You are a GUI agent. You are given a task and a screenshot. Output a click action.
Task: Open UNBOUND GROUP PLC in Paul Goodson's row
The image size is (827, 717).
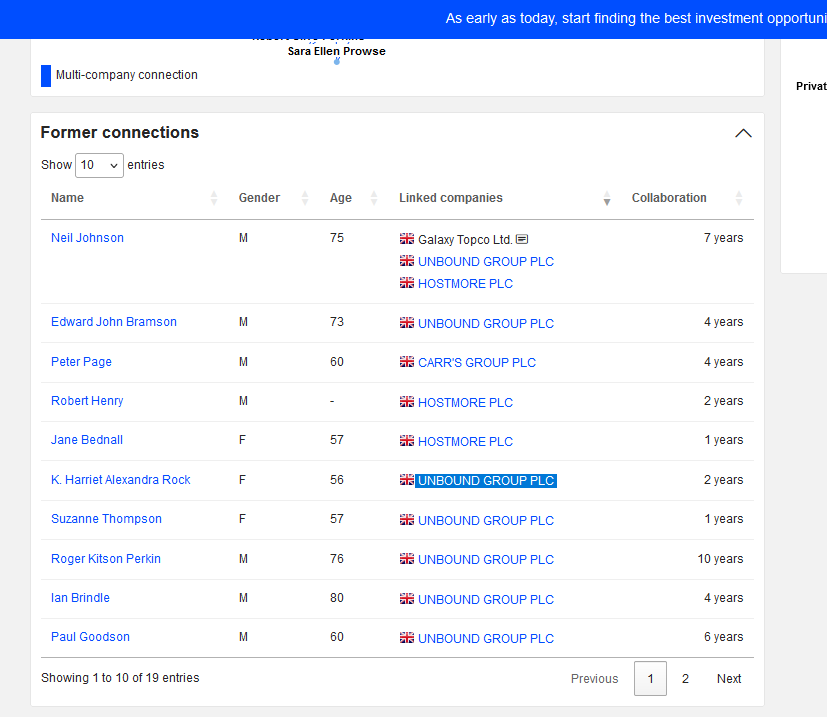[486, 639]
